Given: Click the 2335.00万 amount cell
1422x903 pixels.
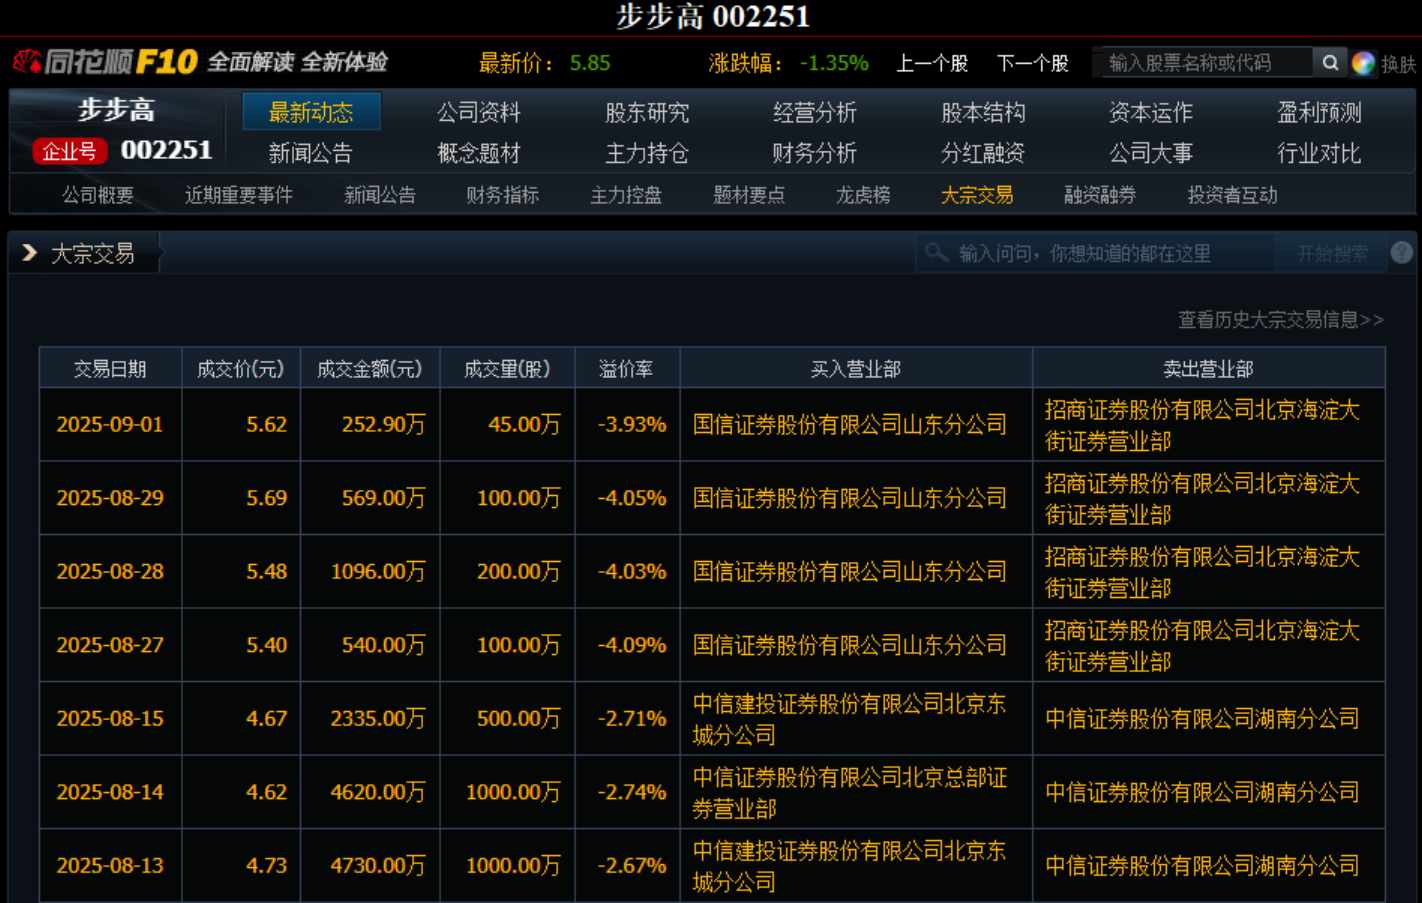Looking at the screenshot, I should [370, 719].
